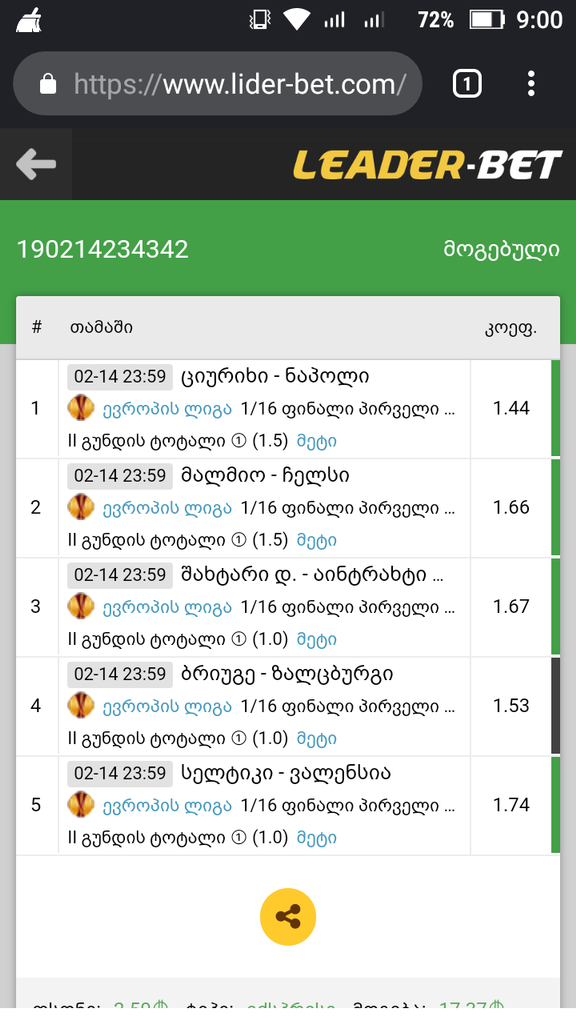Screen dimensions: 576x1024
Task: Tap coefficient 1.44
Action: coord(511,408)
